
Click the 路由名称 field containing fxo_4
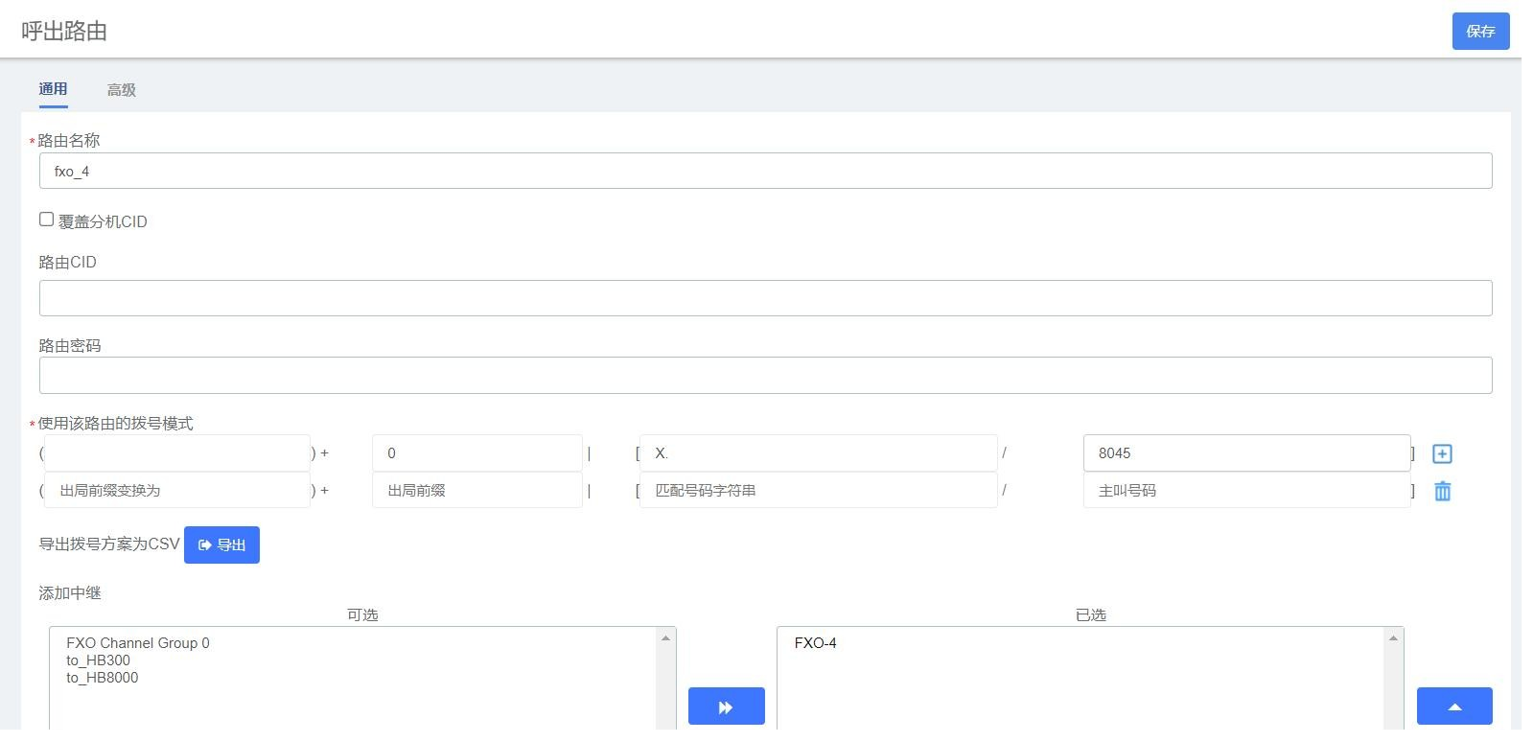pyautogui.click(x=765, y=171)
